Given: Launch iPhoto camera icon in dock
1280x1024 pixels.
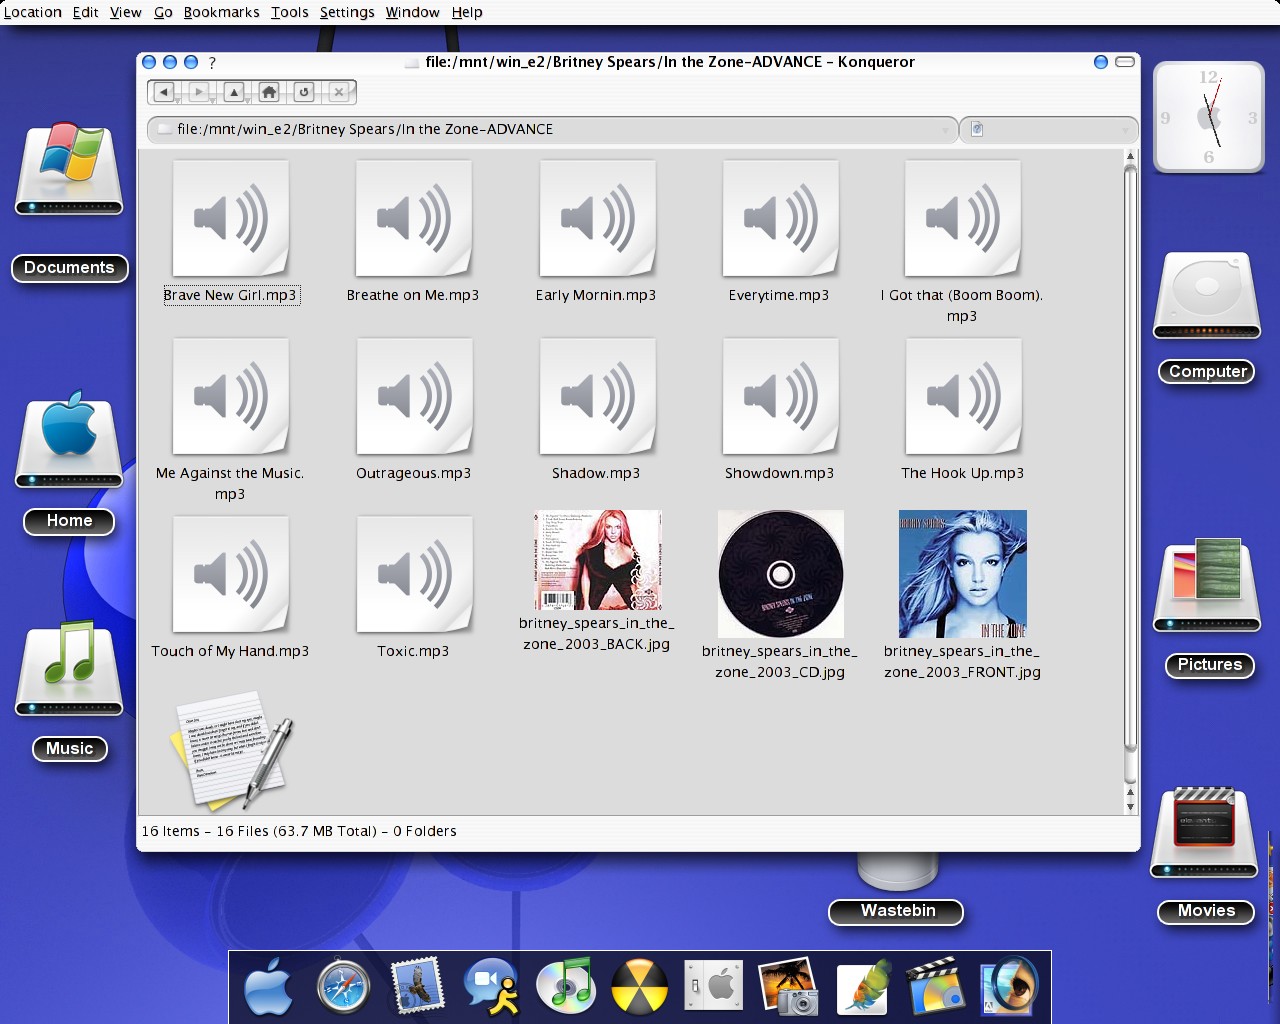Looking at the screenshot, I should 788,986.
